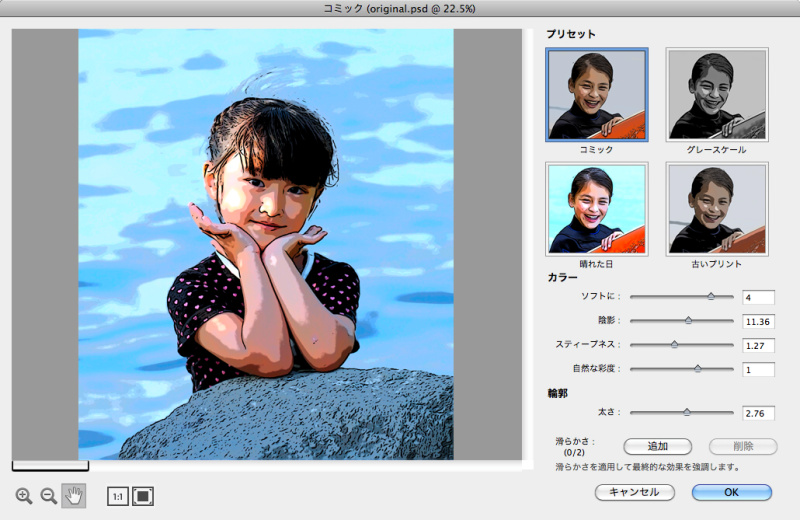Click the ソフトに slider handle
This screenshot has width=800, height=520.
click(x=711, y=296)
